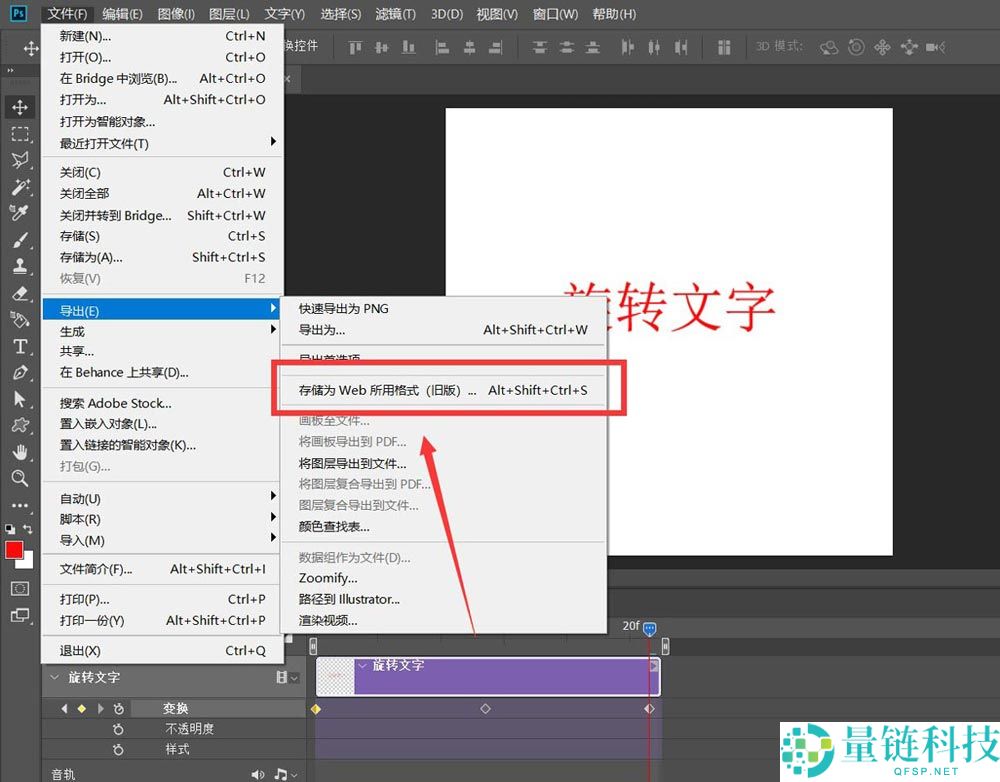Select the Pen tool
Screen dimensions: 1000x782
pos(19,373)
